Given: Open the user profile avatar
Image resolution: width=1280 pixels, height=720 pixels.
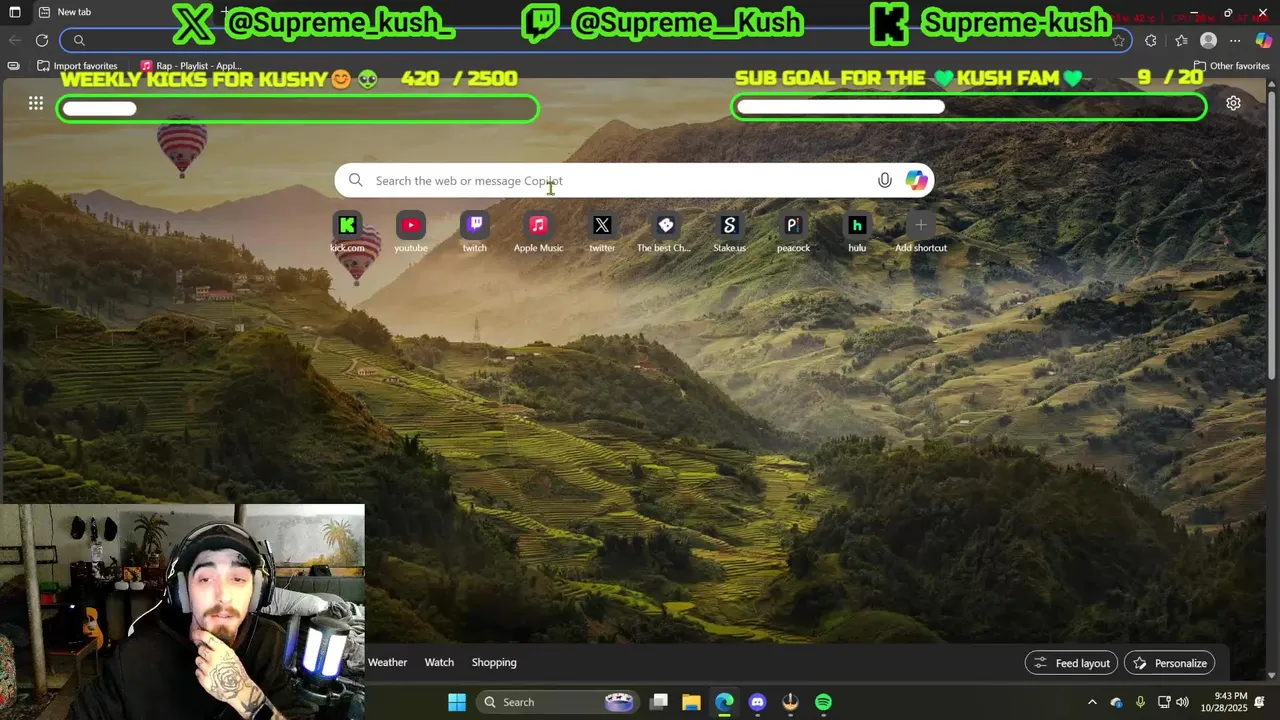Looking at the screenshot, I should [x=1209, y=40].
